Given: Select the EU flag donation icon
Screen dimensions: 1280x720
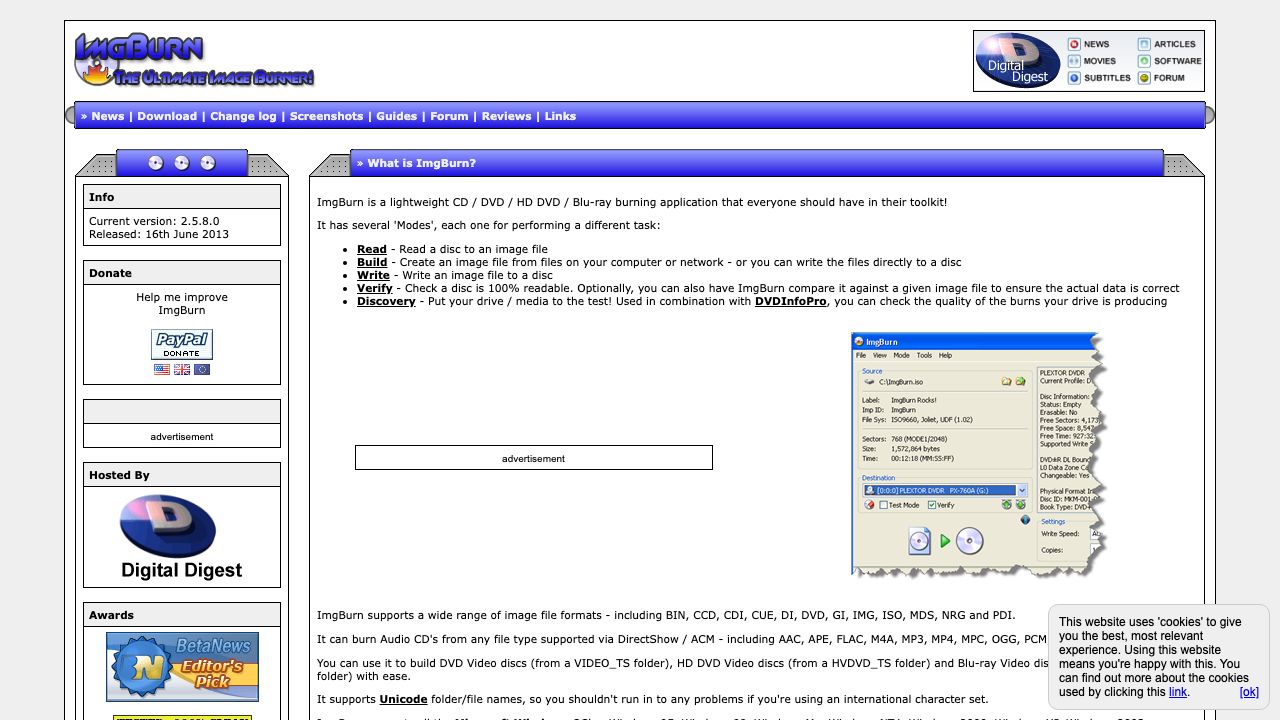Looking at the screenshot, I should (x=202, y=369).
